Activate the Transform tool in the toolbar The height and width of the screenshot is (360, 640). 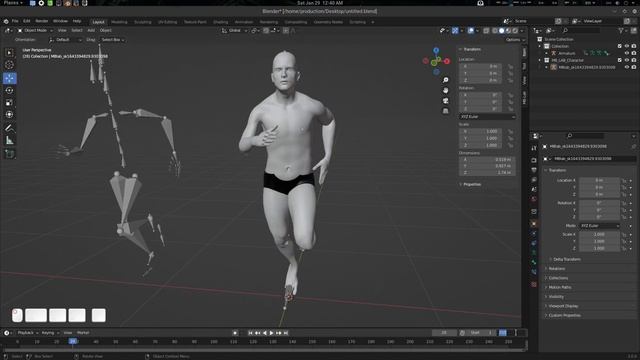click(x=9, y=115)
